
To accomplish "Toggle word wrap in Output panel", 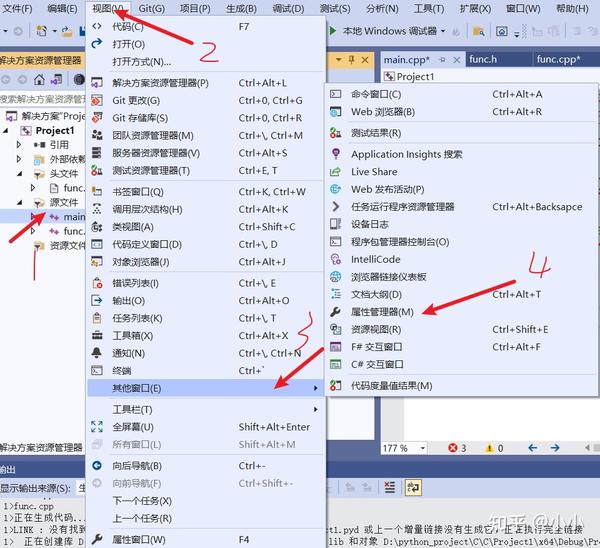I will point(413,488).
